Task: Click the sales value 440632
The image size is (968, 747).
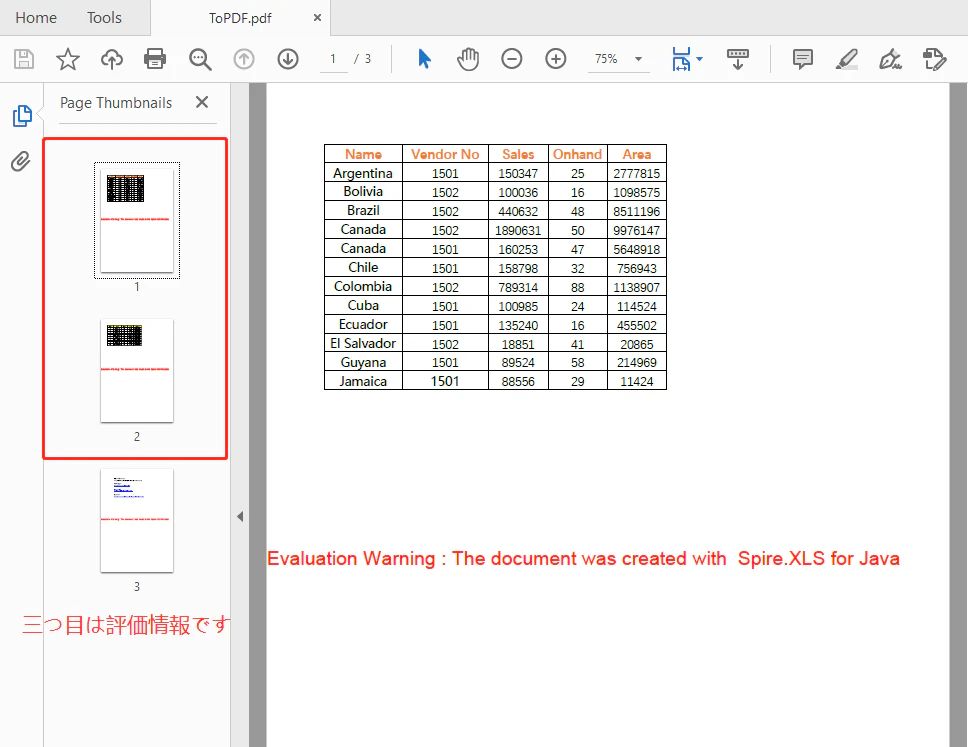Action: [x=518, y=211]
